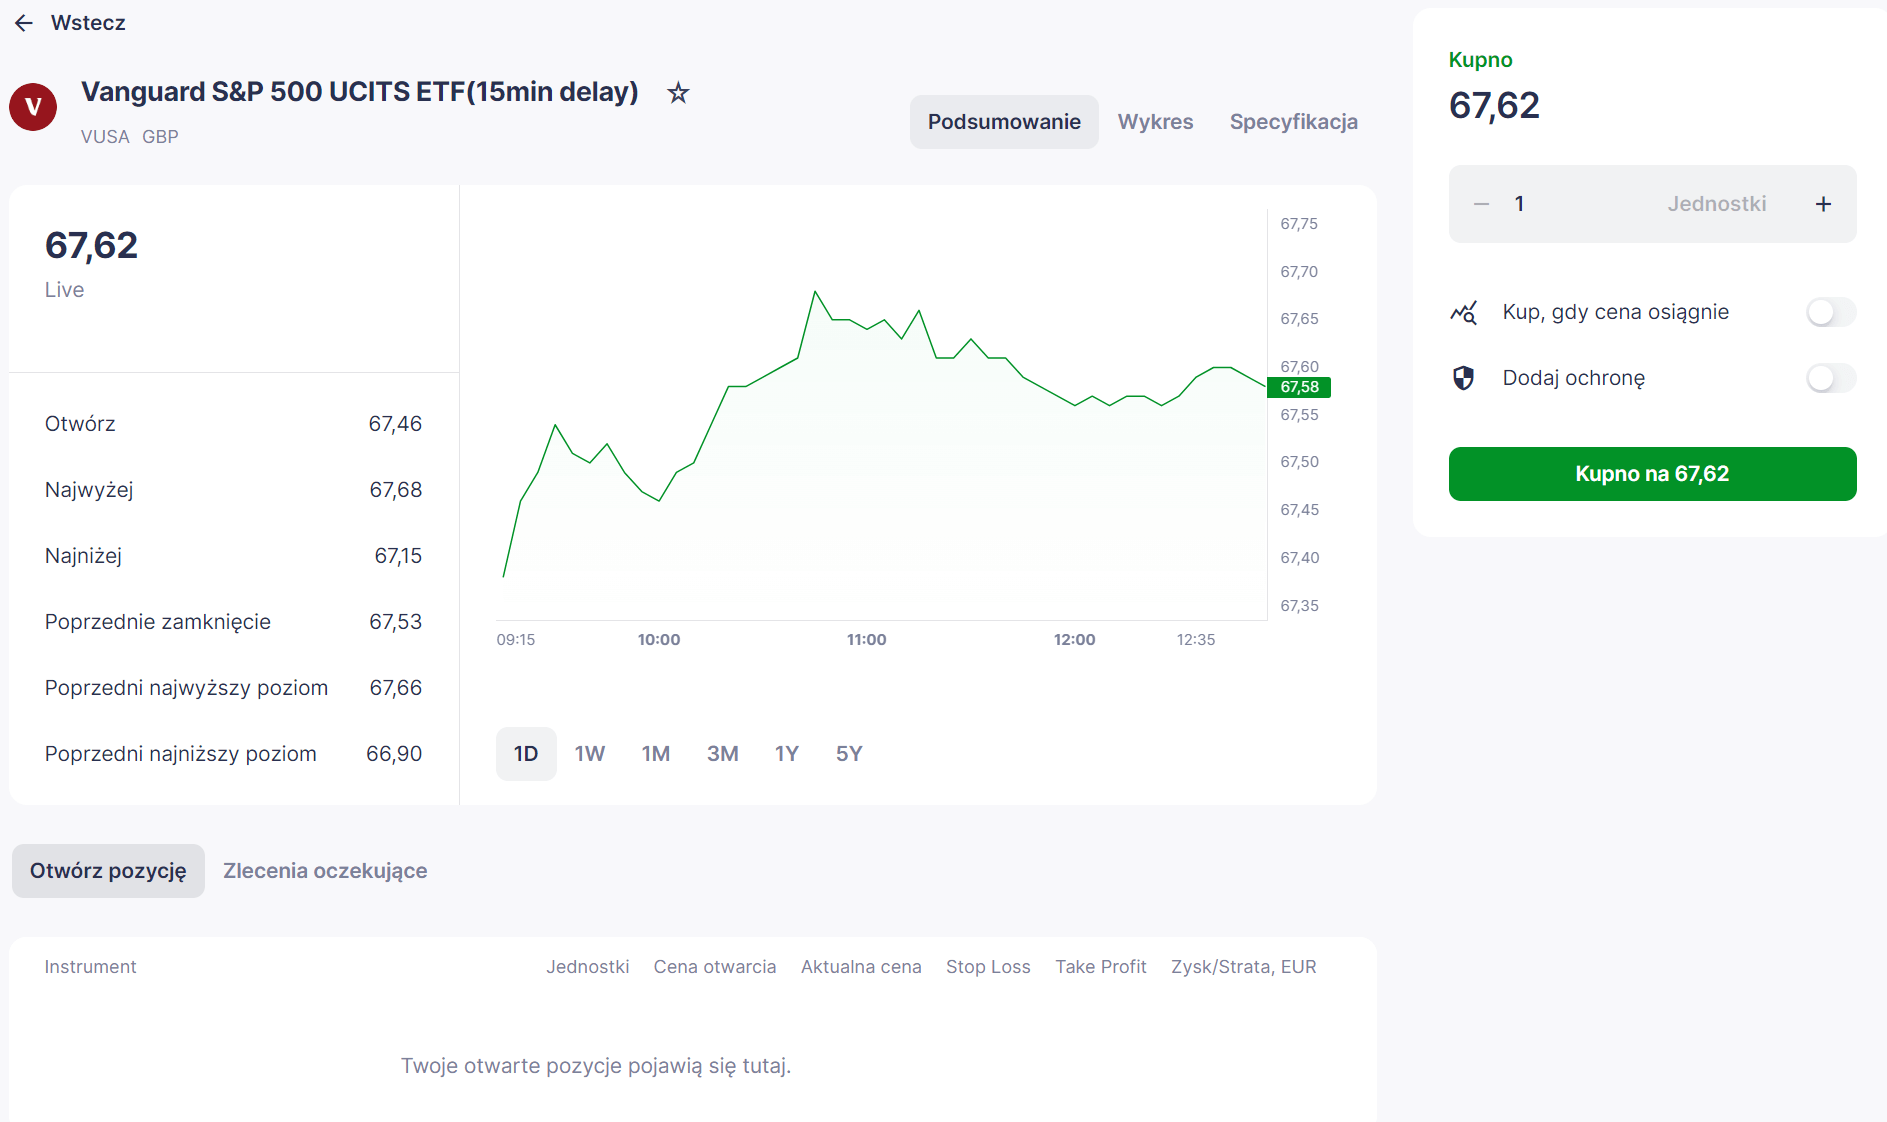This screenshot has width=1887, height=1122.
Task: Click the units quantity input field
Action: point(1652,204)
